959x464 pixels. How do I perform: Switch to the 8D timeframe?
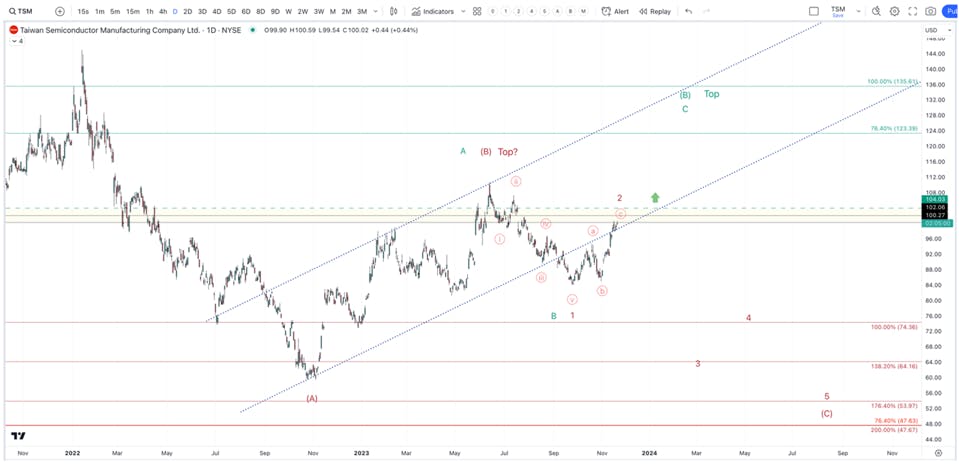(x=261, y=11)
